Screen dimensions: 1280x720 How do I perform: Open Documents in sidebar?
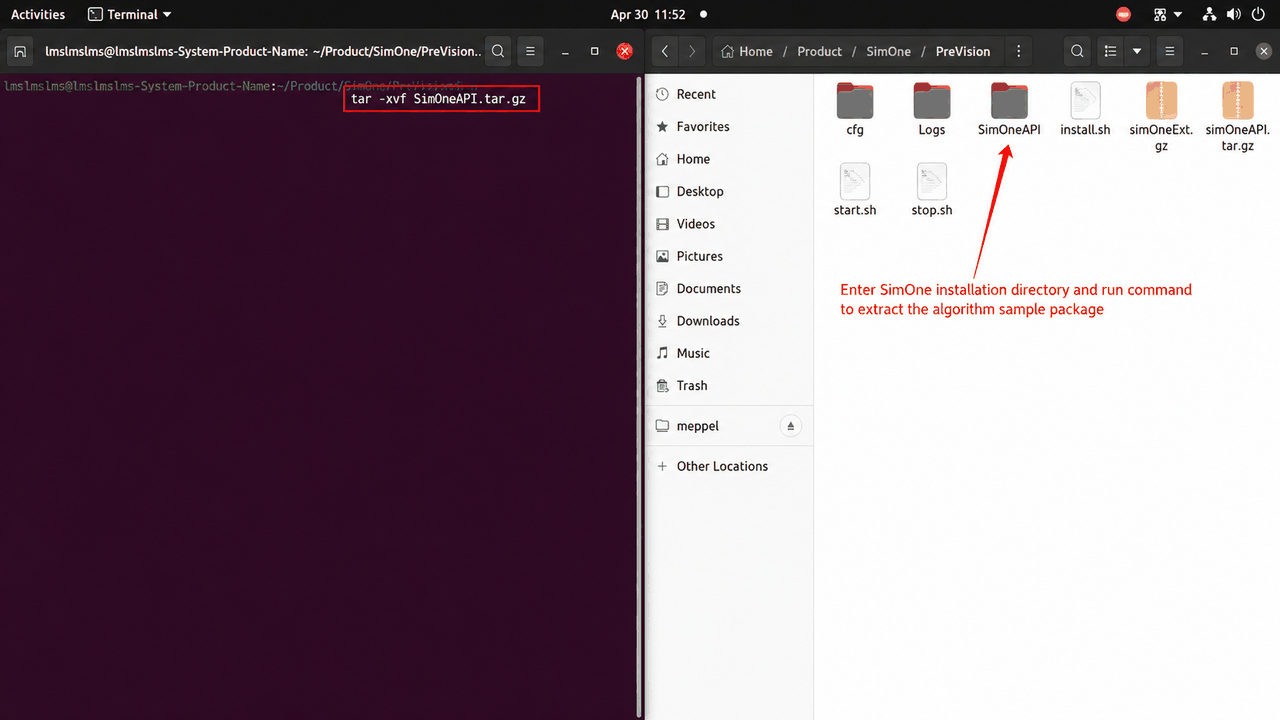(x=729, y=288)
